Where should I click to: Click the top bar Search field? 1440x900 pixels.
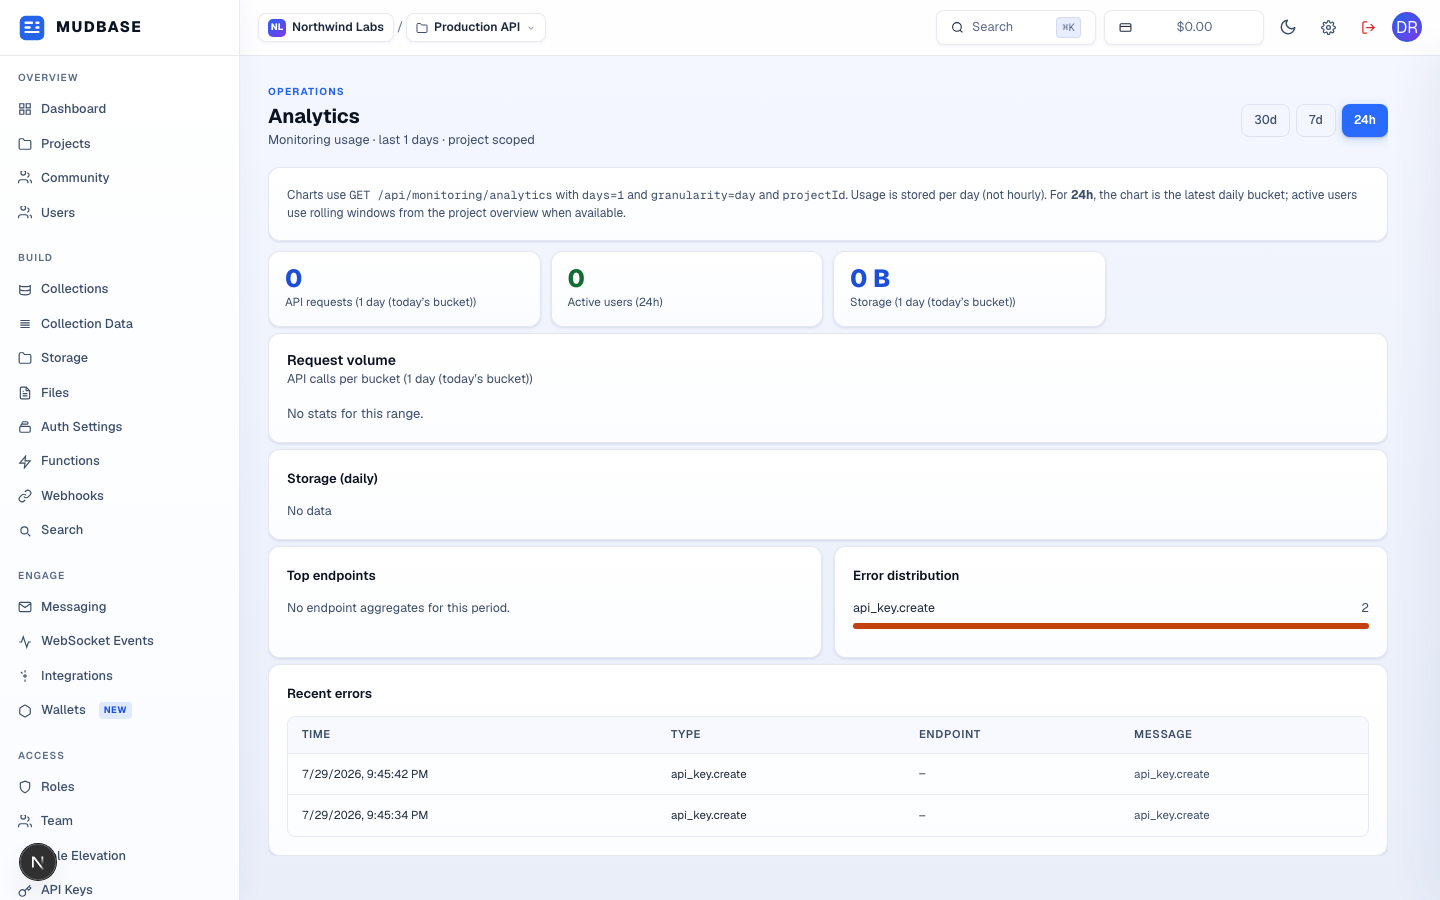(x=1016, y=28)
